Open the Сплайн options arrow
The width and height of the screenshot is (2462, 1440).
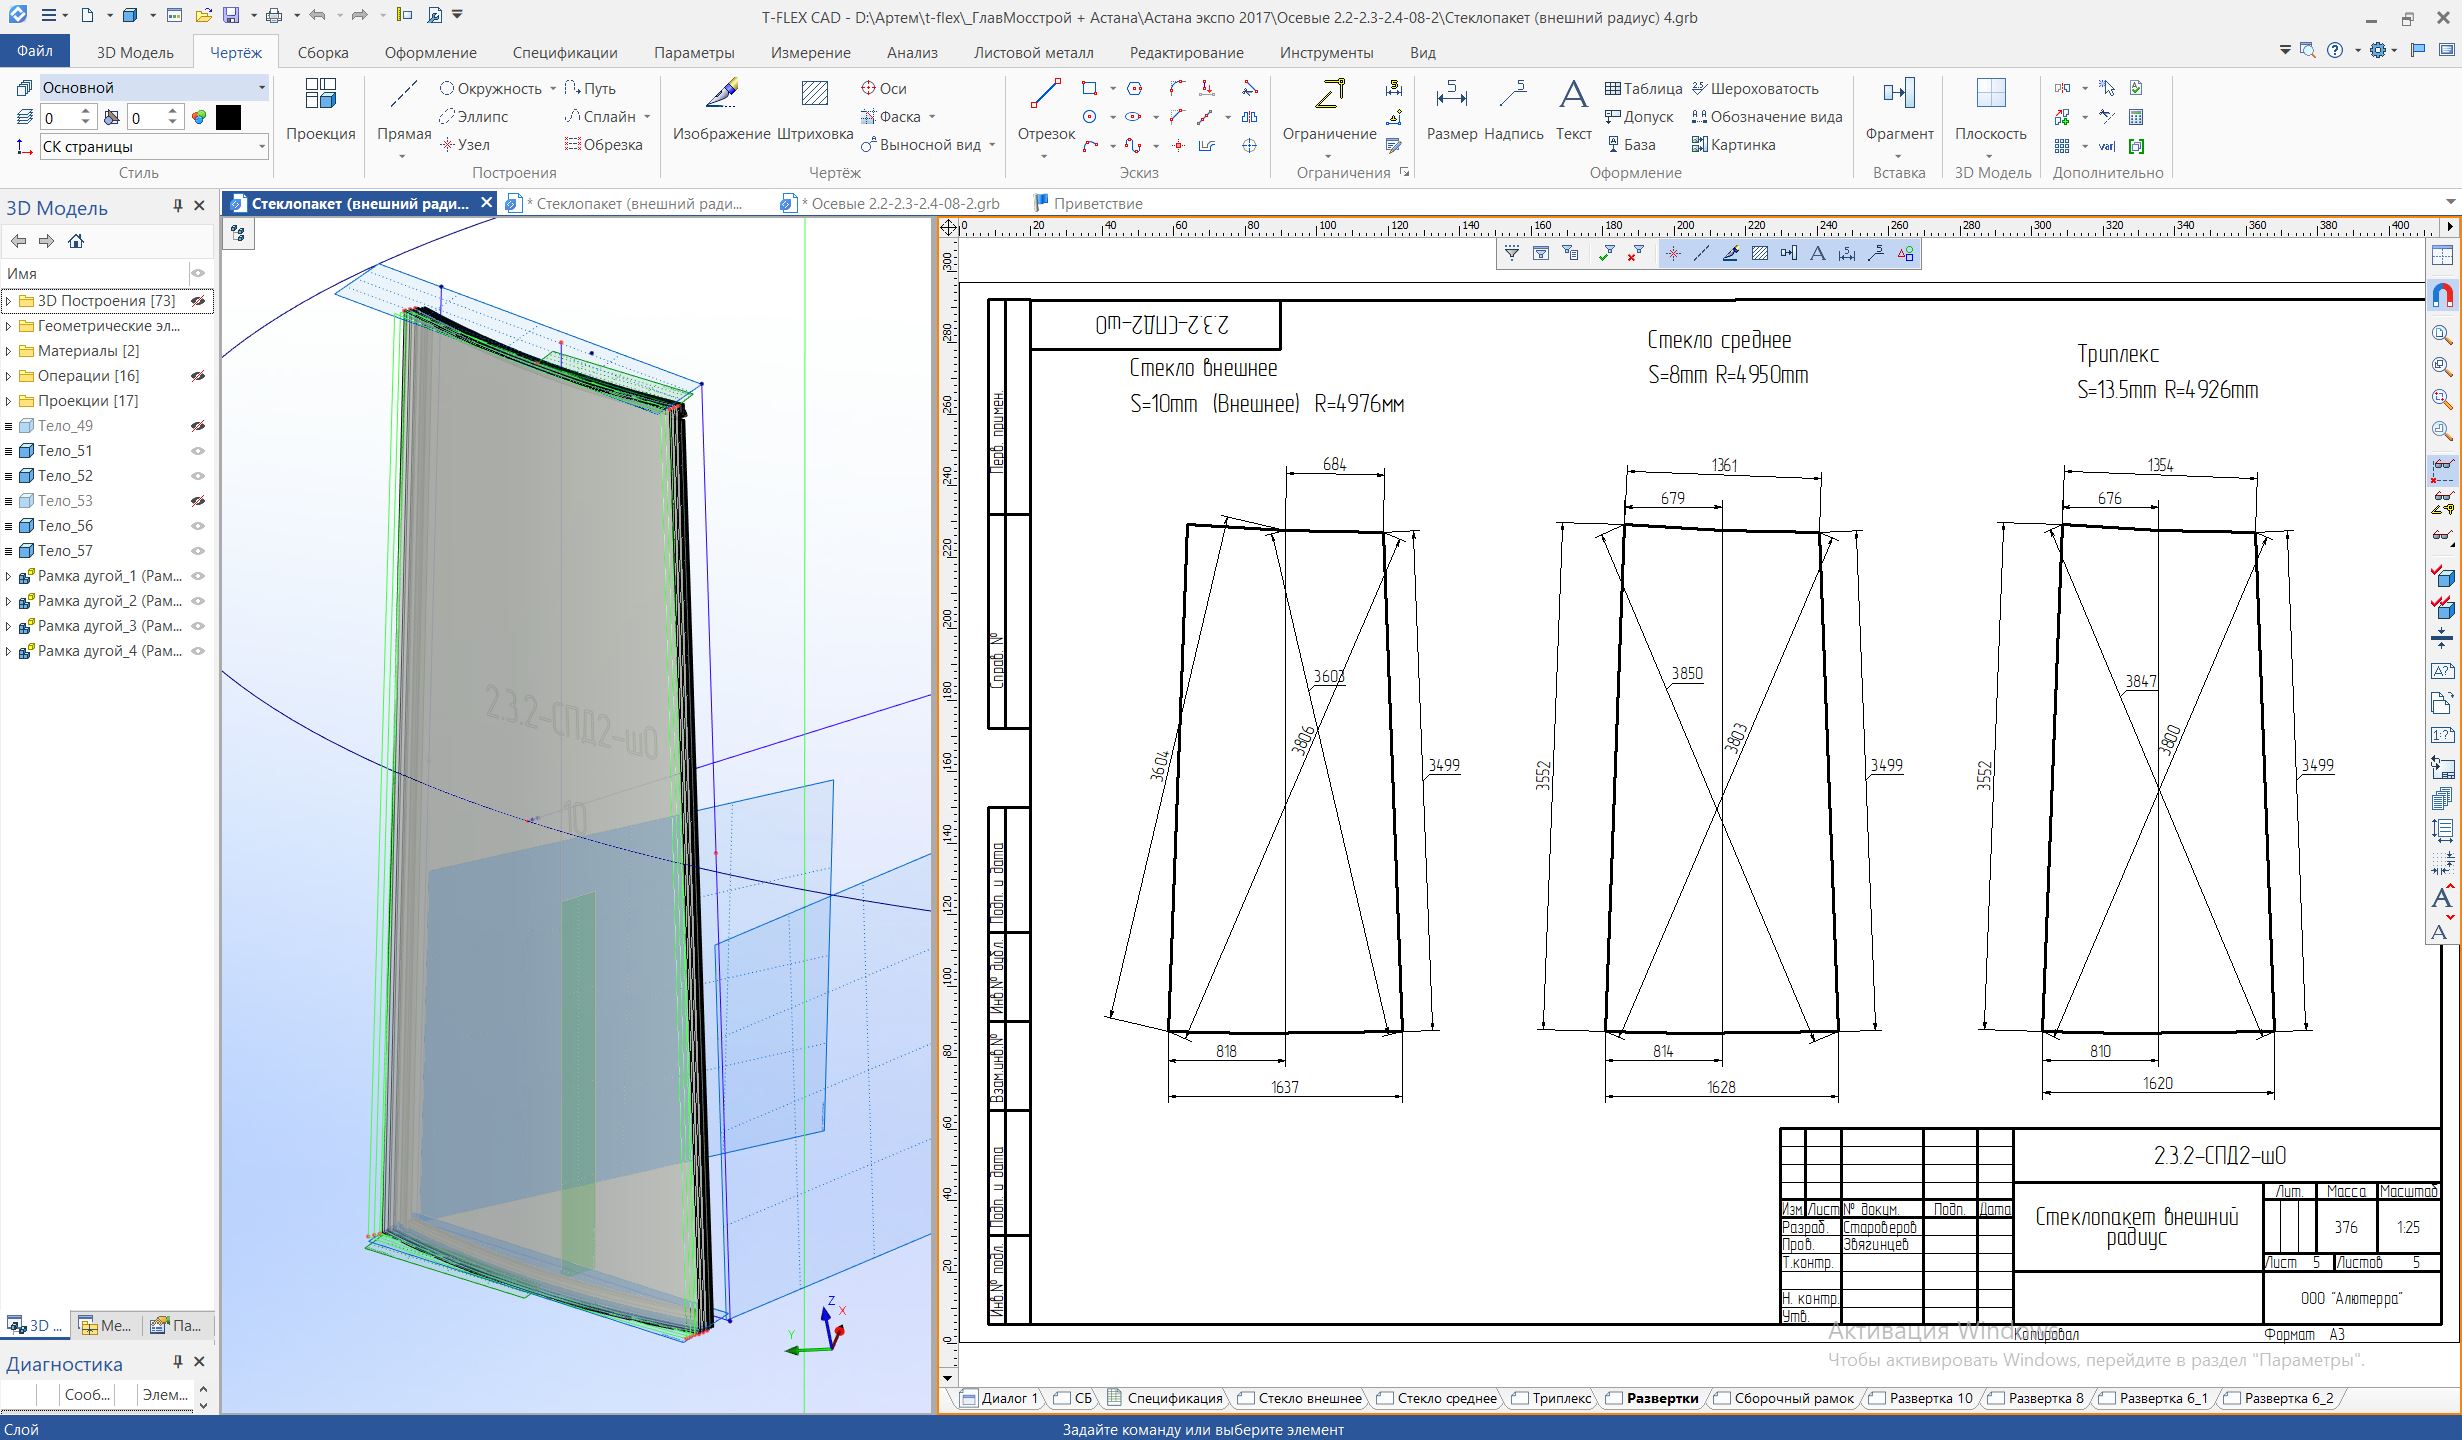(647, 116)
